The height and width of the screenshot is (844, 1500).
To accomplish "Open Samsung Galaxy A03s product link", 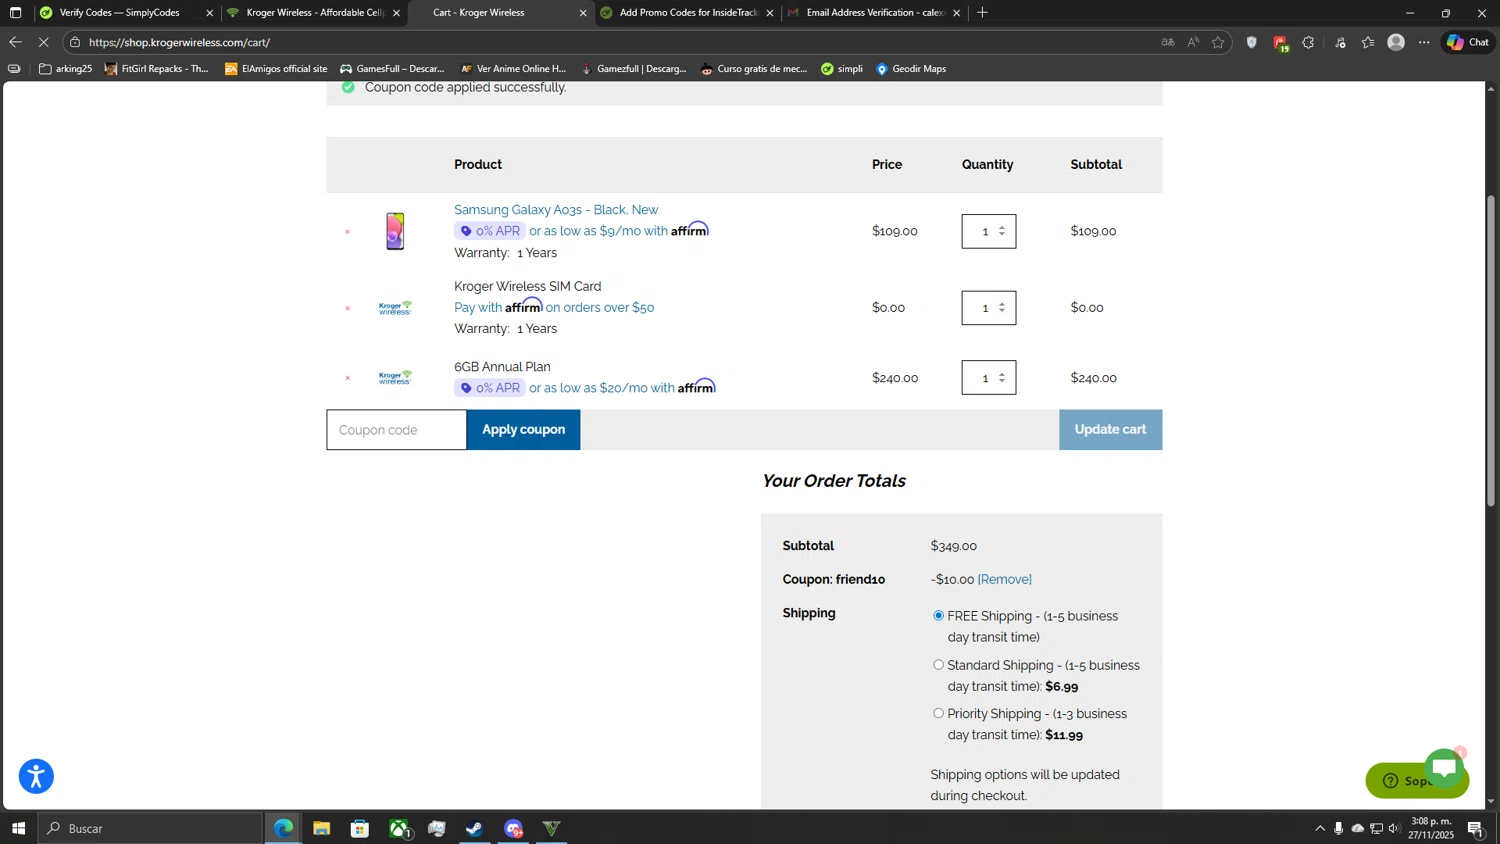I will point(556,210).
